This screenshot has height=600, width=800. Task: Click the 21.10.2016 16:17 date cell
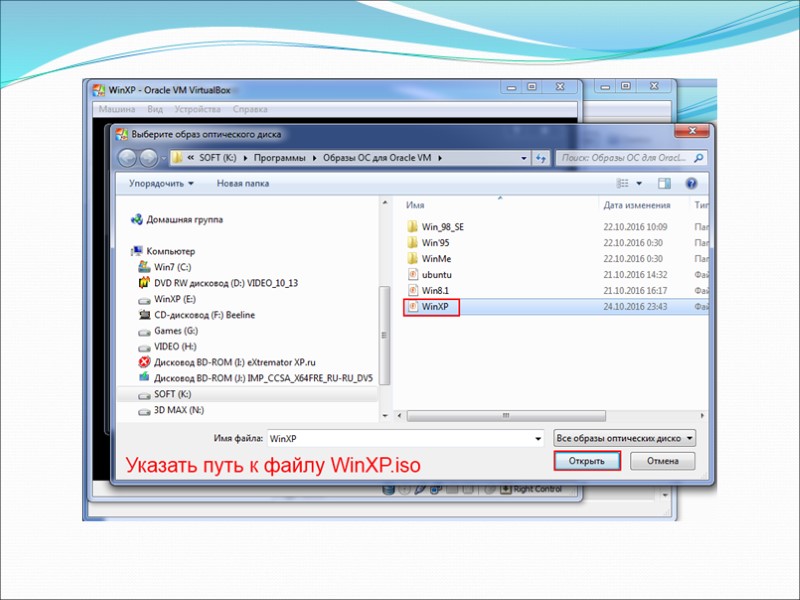(x=635, y=290)
